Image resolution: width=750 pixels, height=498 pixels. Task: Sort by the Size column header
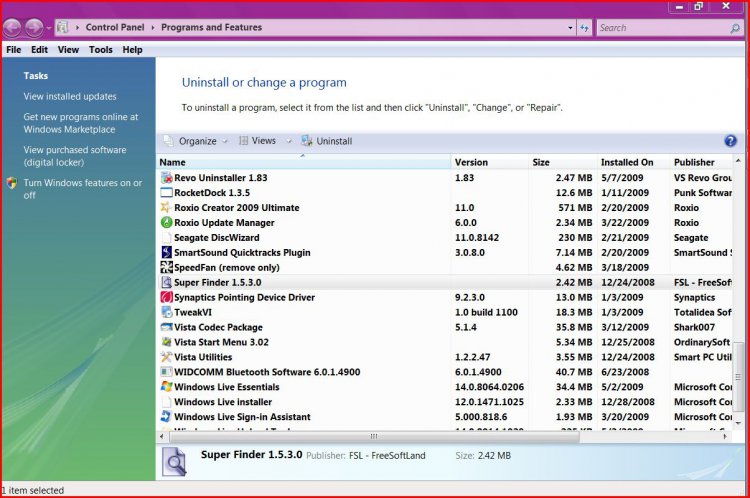[562, 162]
